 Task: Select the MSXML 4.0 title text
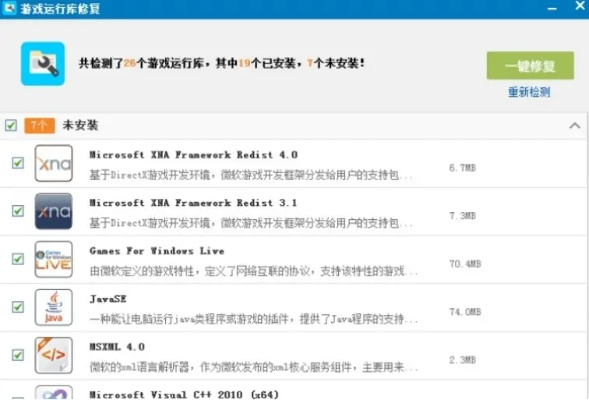click(117, 347)
